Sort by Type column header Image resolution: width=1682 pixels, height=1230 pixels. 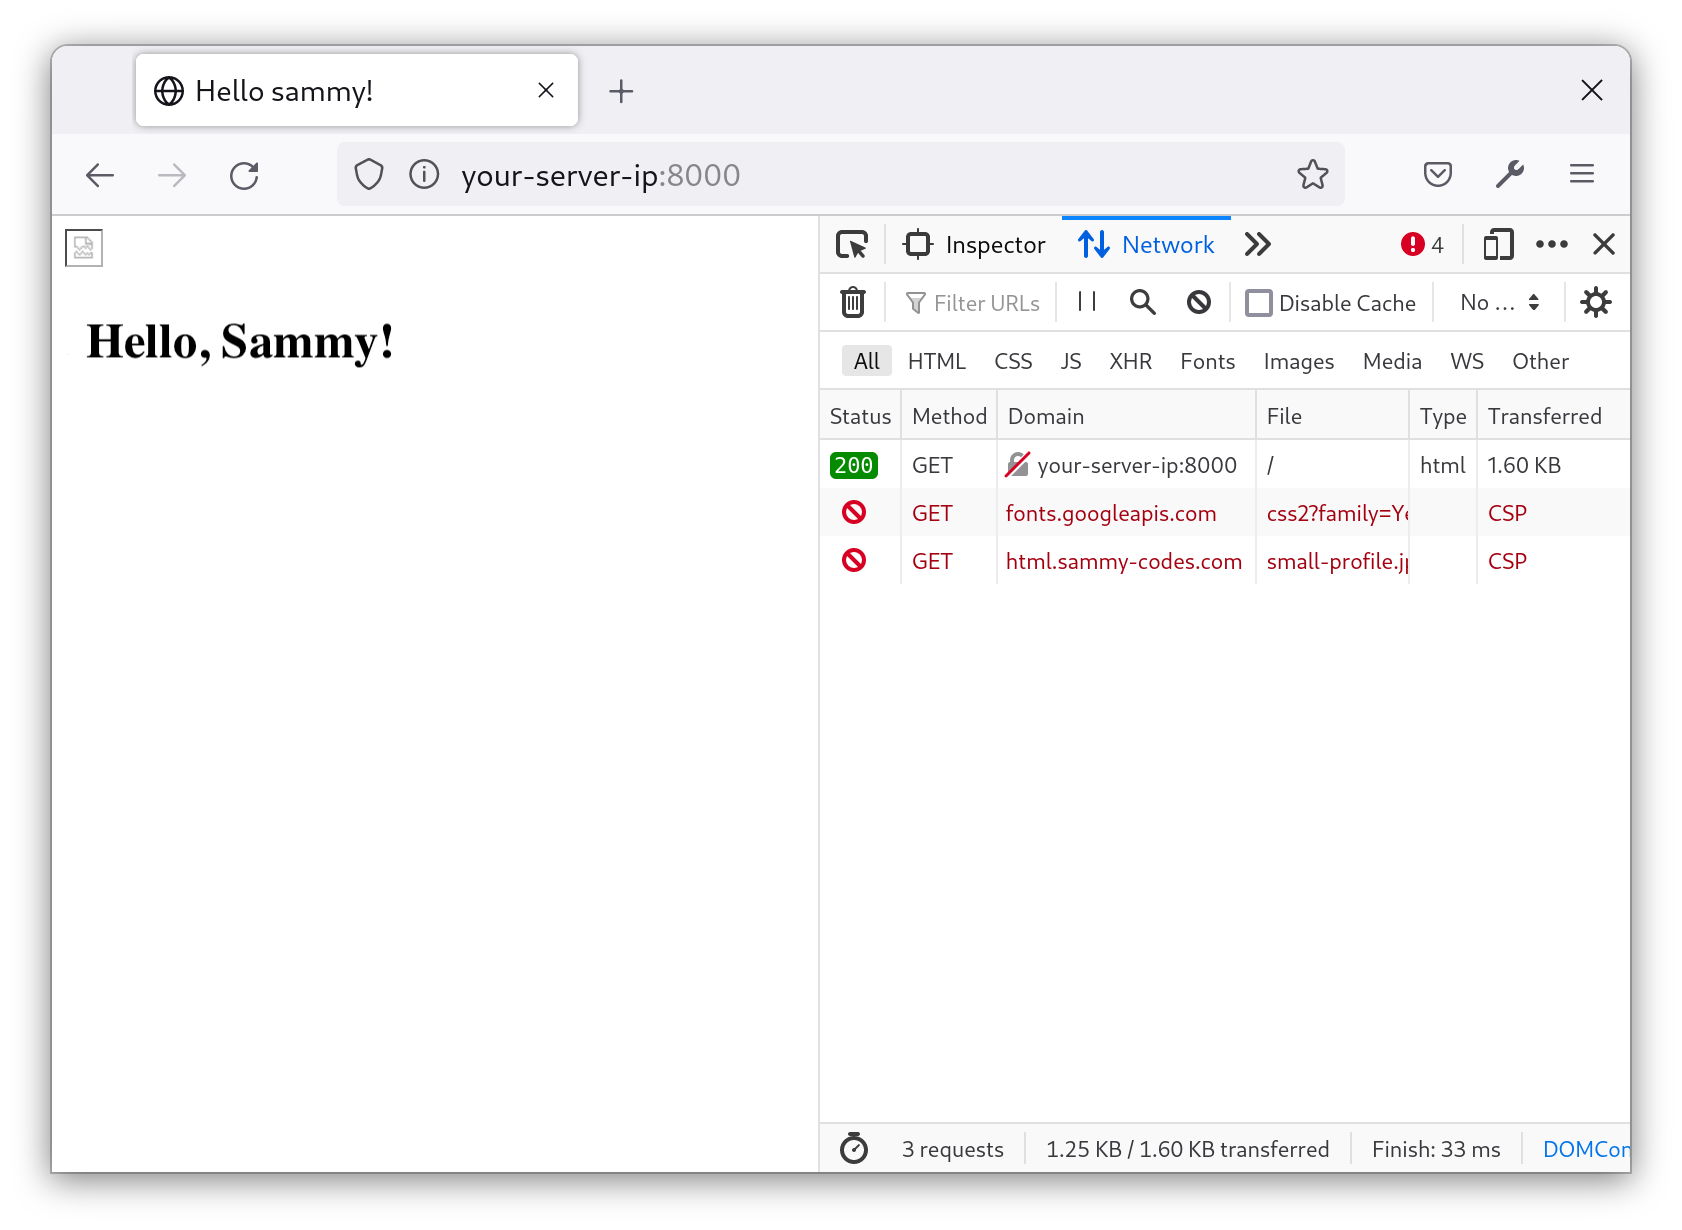point(1443,416)
